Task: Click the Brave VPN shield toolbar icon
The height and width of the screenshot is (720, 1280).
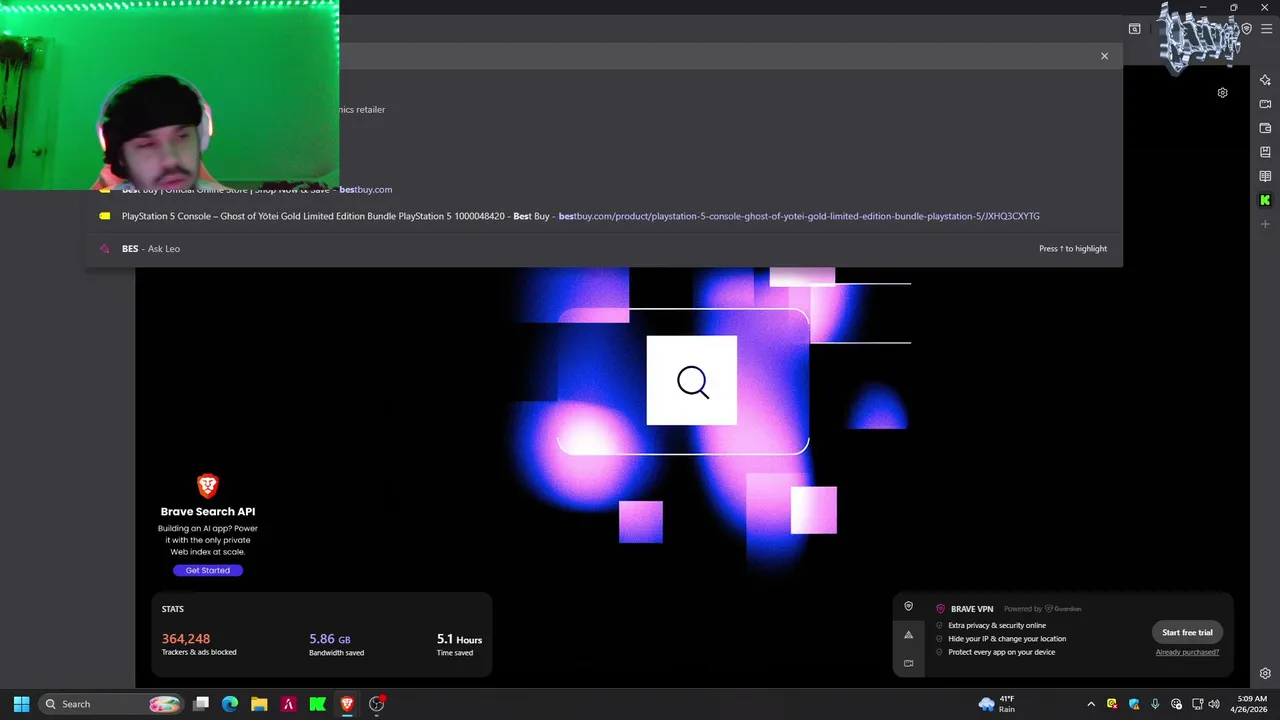Action: pos(1246,29)
